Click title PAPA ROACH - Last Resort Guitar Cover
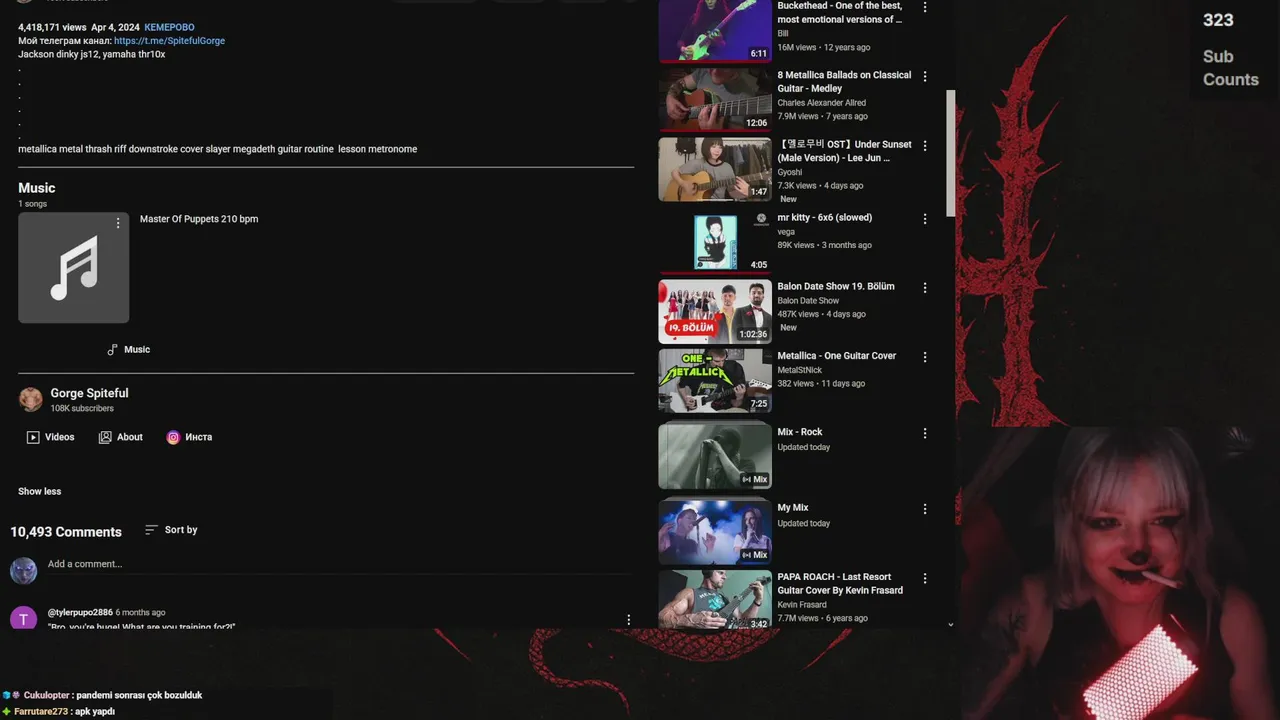 pyautogui.click(x=840, y=583)
